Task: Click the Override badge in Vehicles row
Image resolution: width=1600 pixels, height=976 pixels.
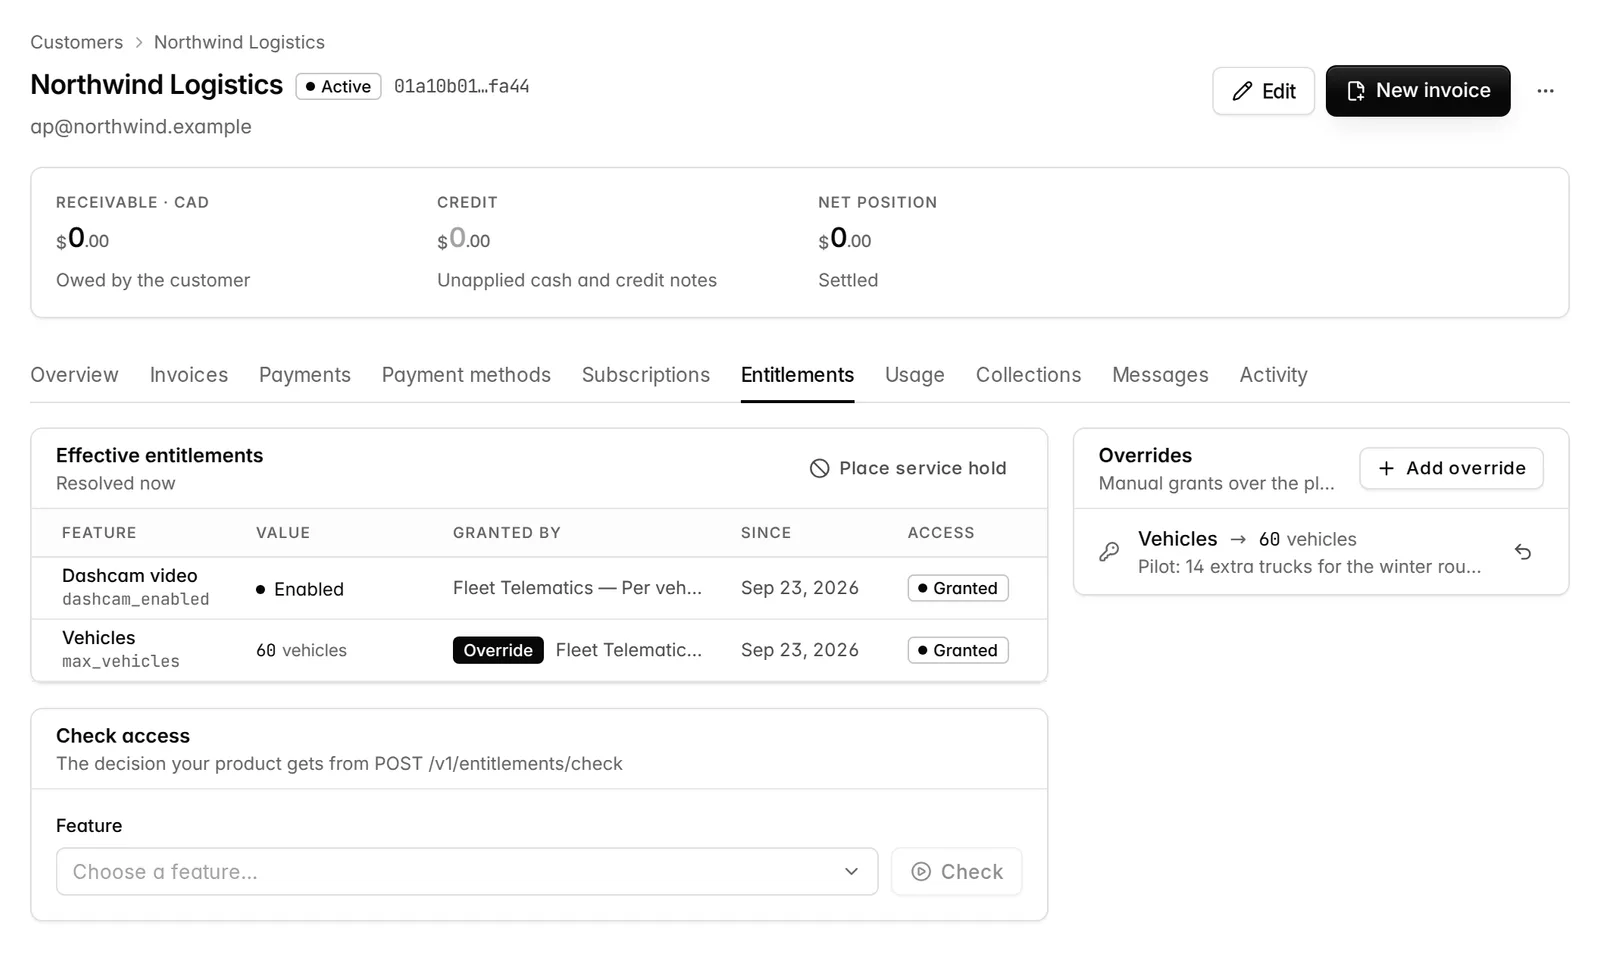Action: (x=498, y=650)
